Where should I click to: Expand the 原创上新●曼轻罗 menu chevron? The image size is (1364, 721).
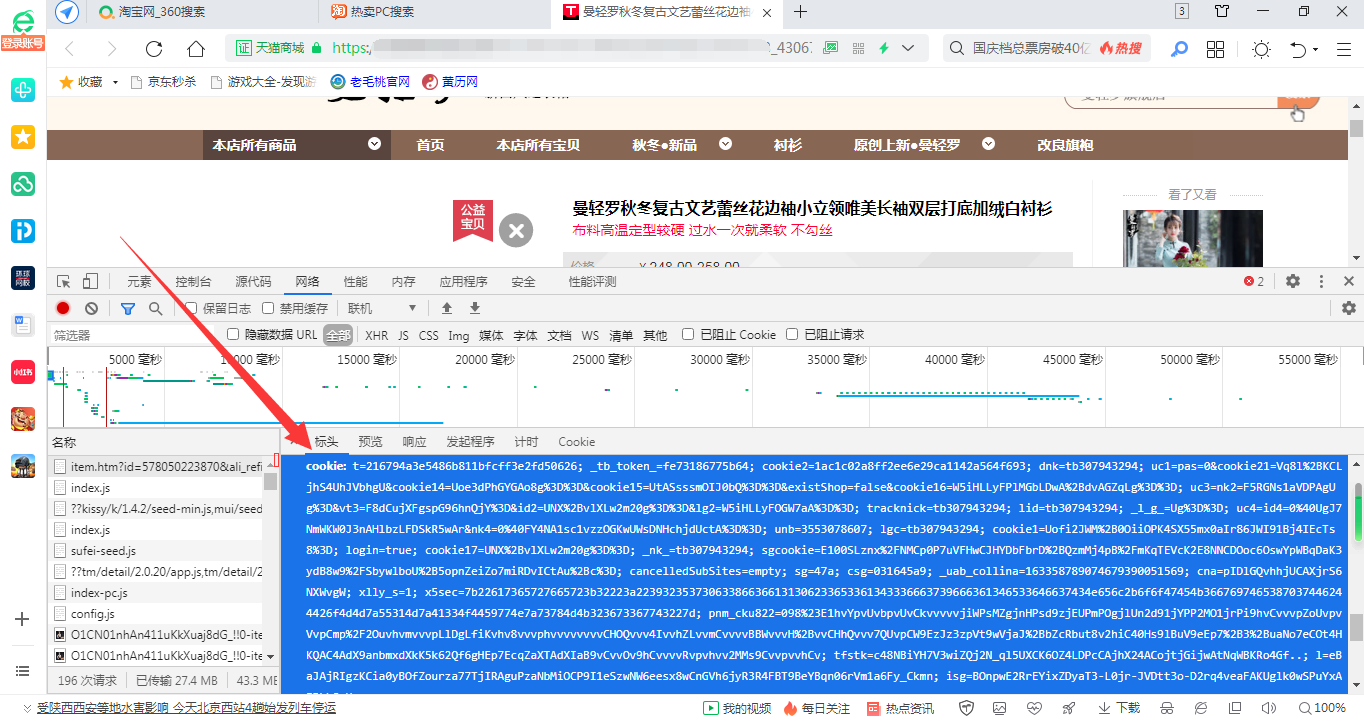[988, 144]
